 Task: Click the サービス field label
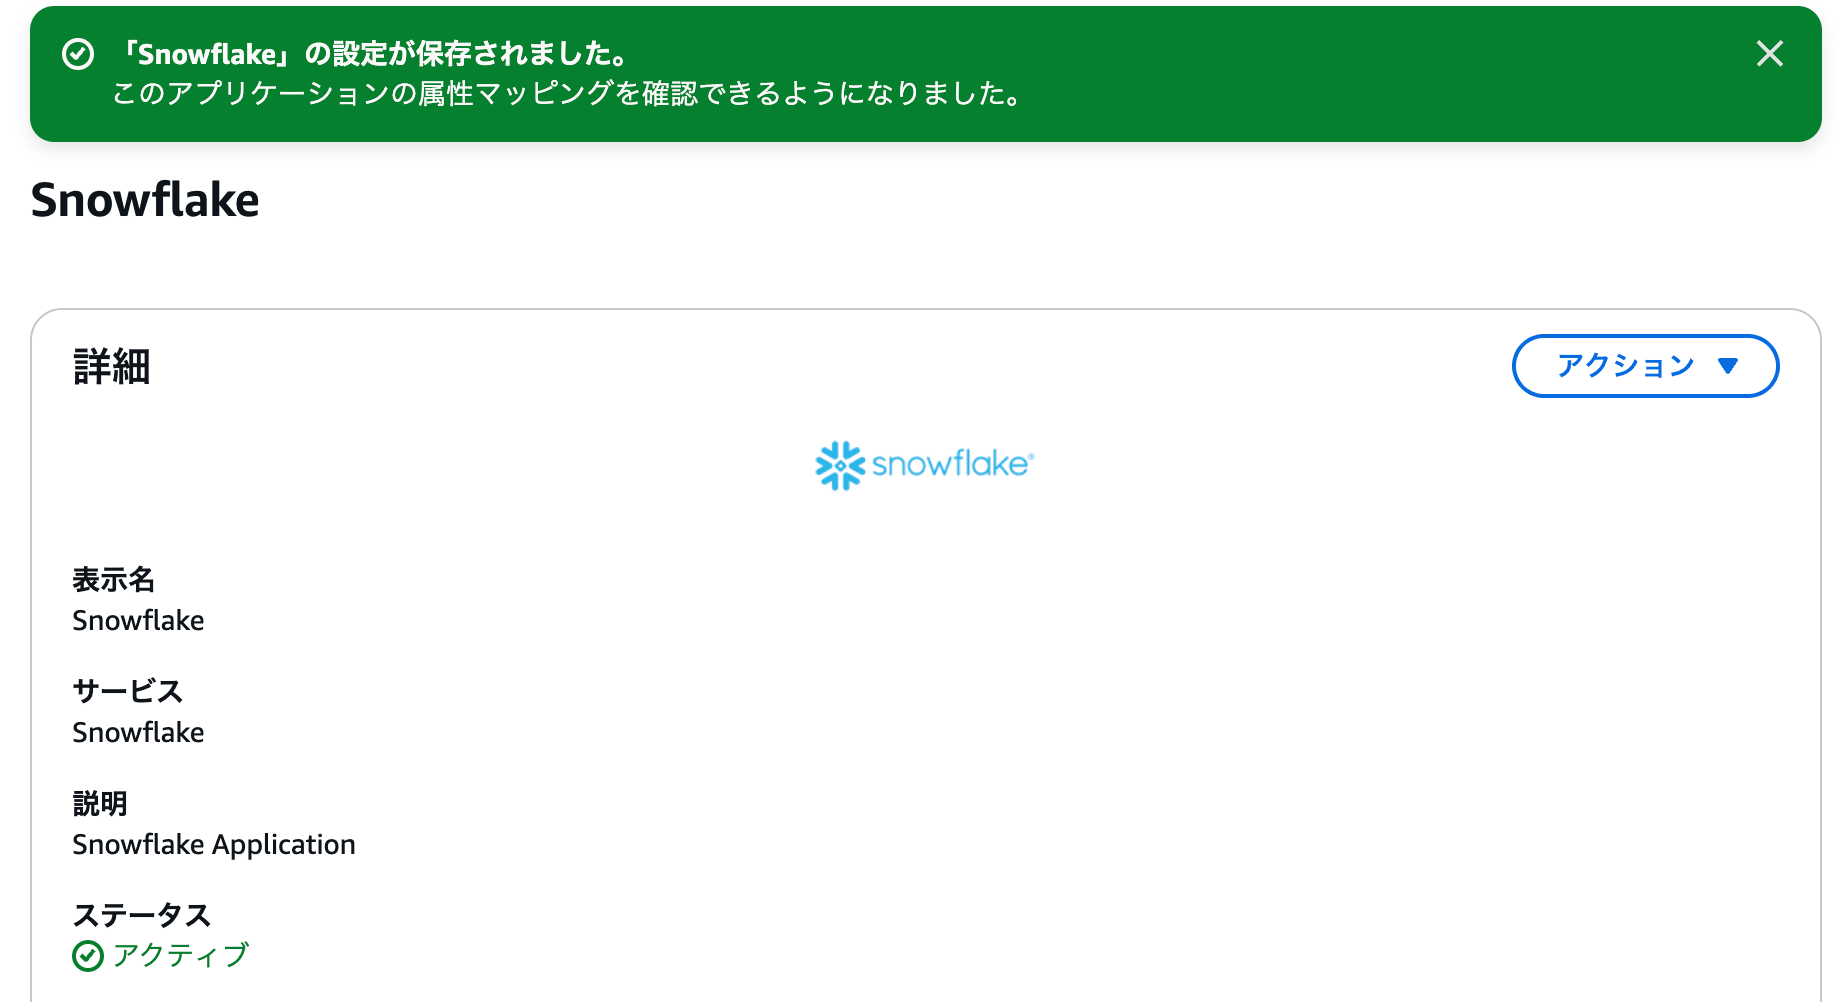pos(127,691)
